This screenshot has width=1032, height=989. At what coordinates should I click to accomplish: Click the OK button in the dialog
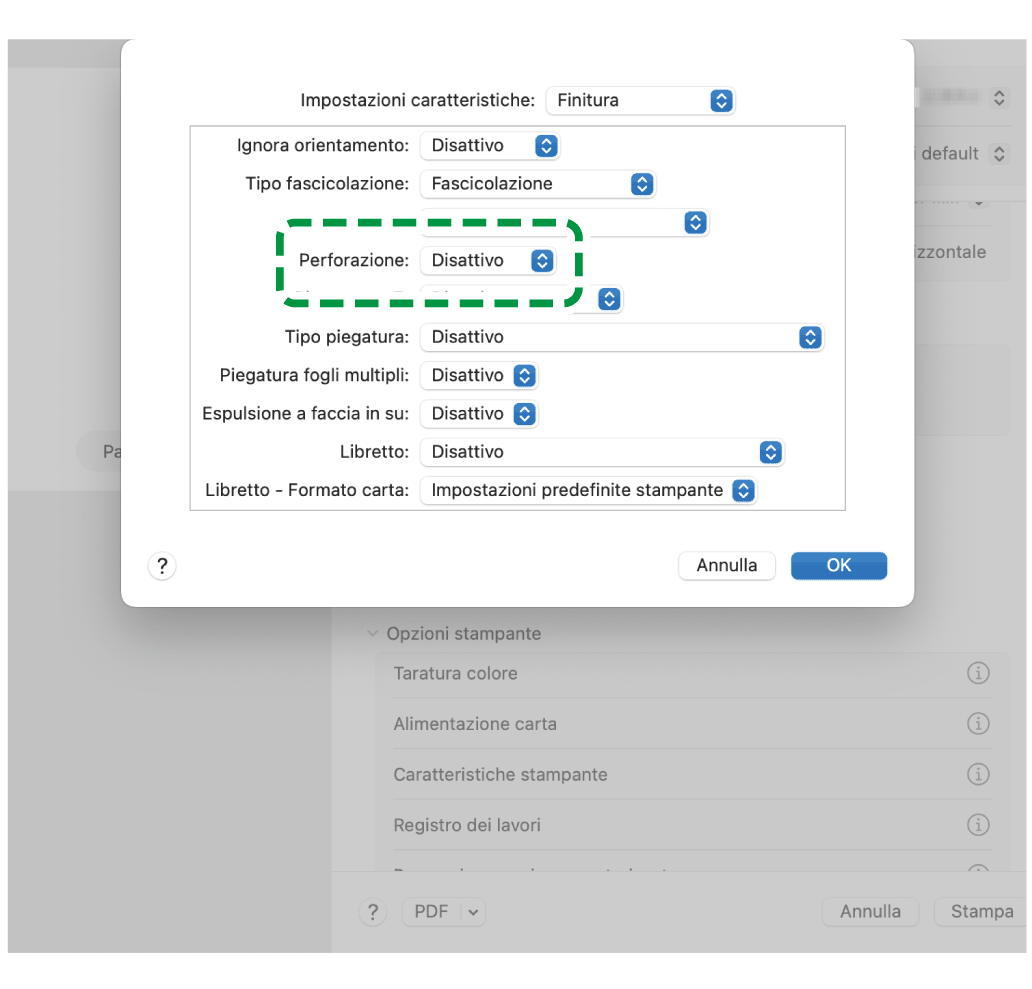click(x=838, y=566)
